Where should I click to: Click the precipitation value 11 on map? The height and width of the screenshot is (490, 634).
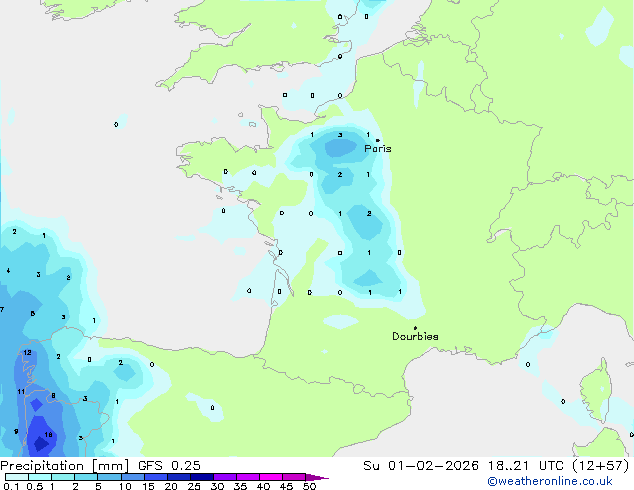click(x=21, y=391)
